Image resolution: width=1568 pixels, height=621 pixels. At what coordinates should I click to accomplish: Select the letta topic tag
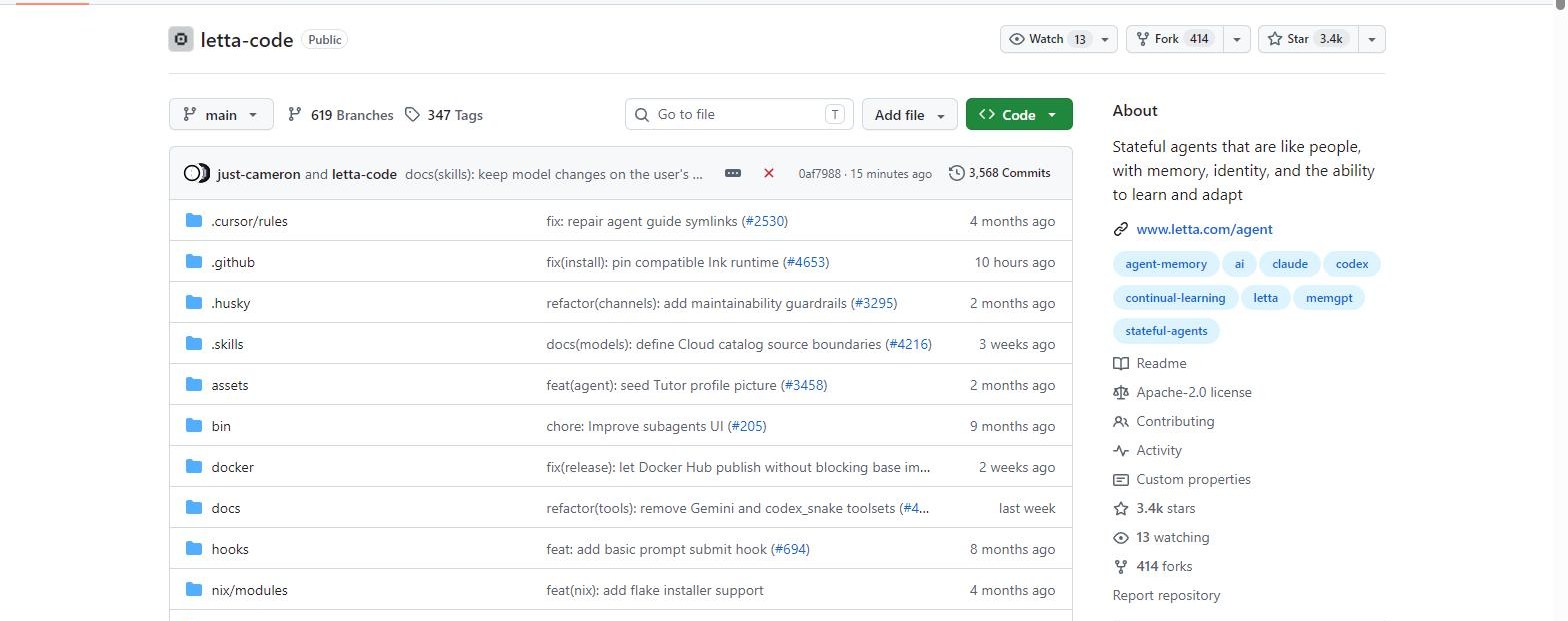[x=1265, y=298]
